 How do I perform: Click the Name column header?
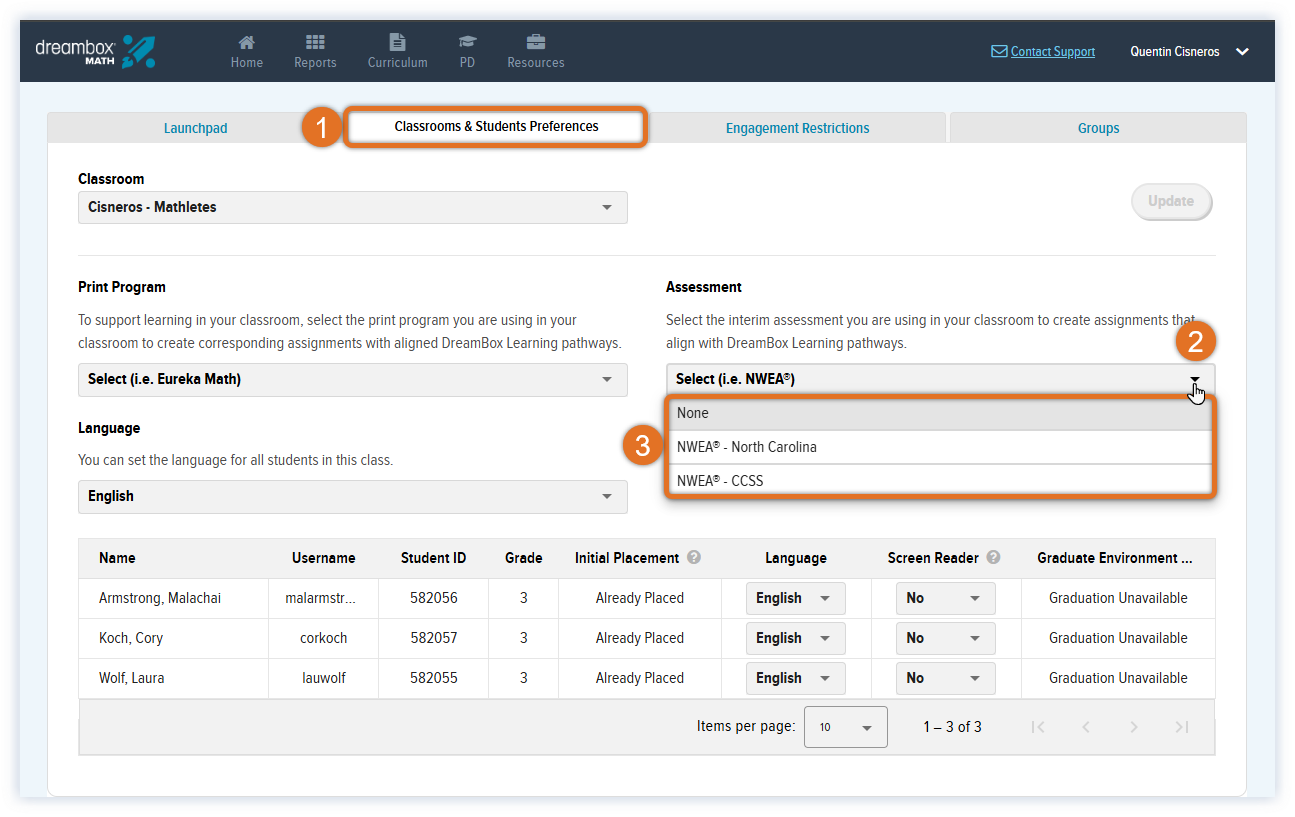(x=117, y=558)
